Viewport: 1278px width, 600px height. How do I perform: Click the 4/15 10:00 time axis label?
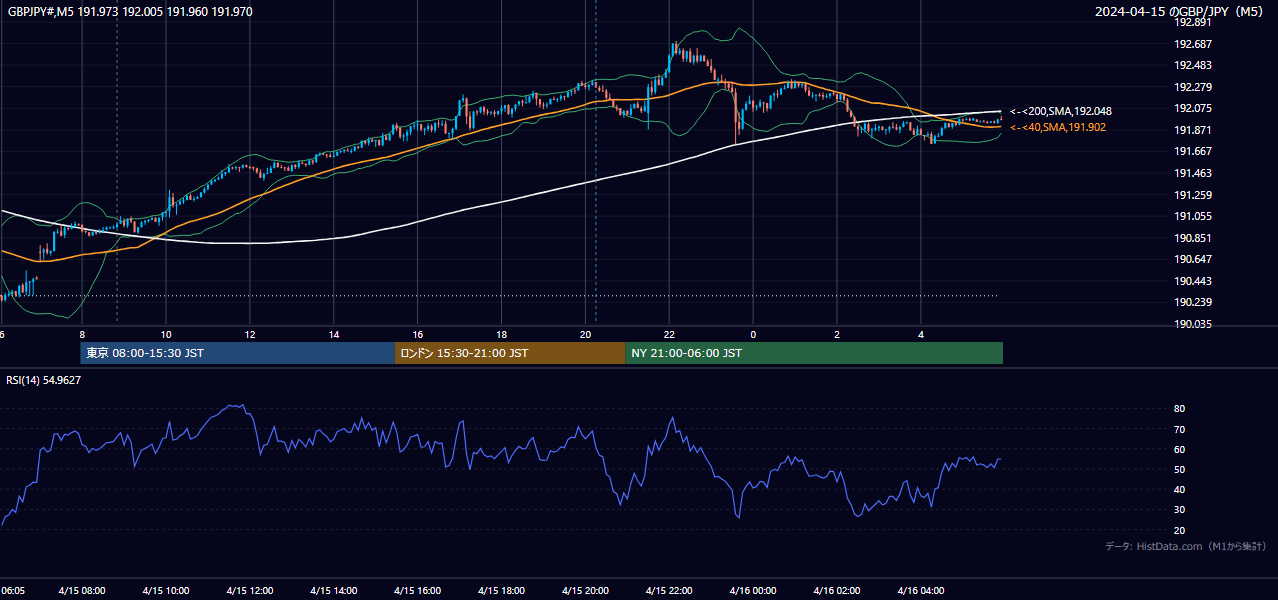(x=165, y=591)
